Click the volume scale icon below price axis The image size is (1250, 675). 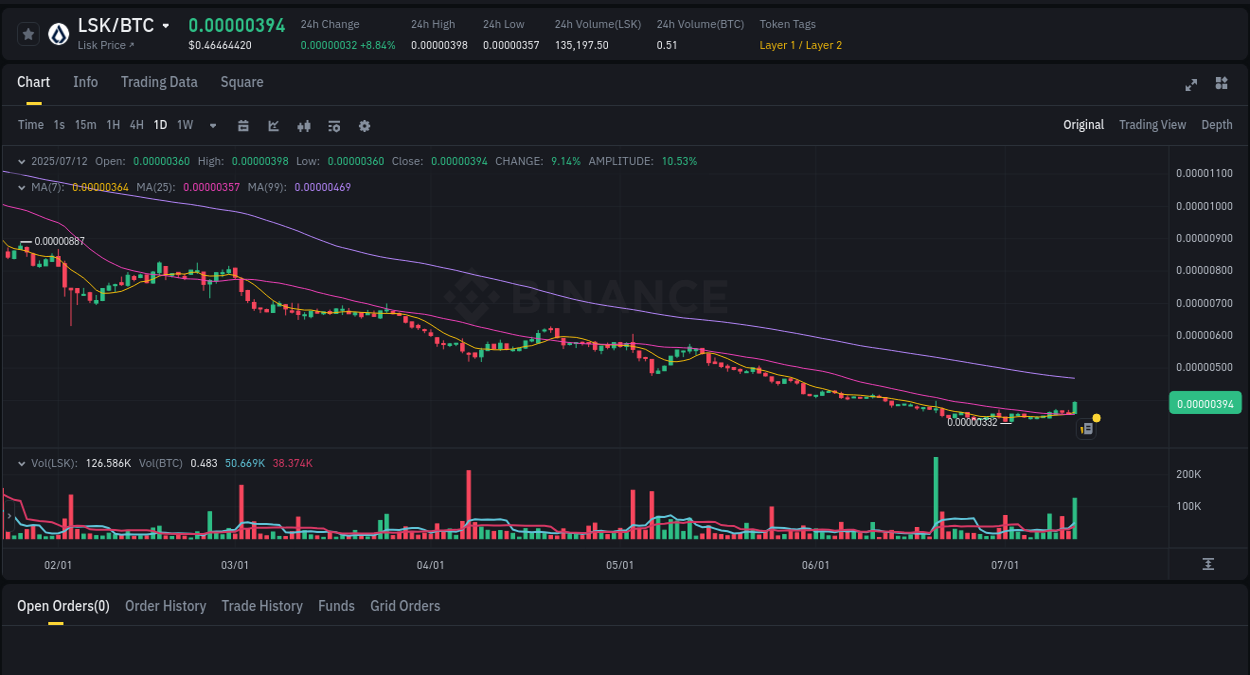click(1208, 564)
